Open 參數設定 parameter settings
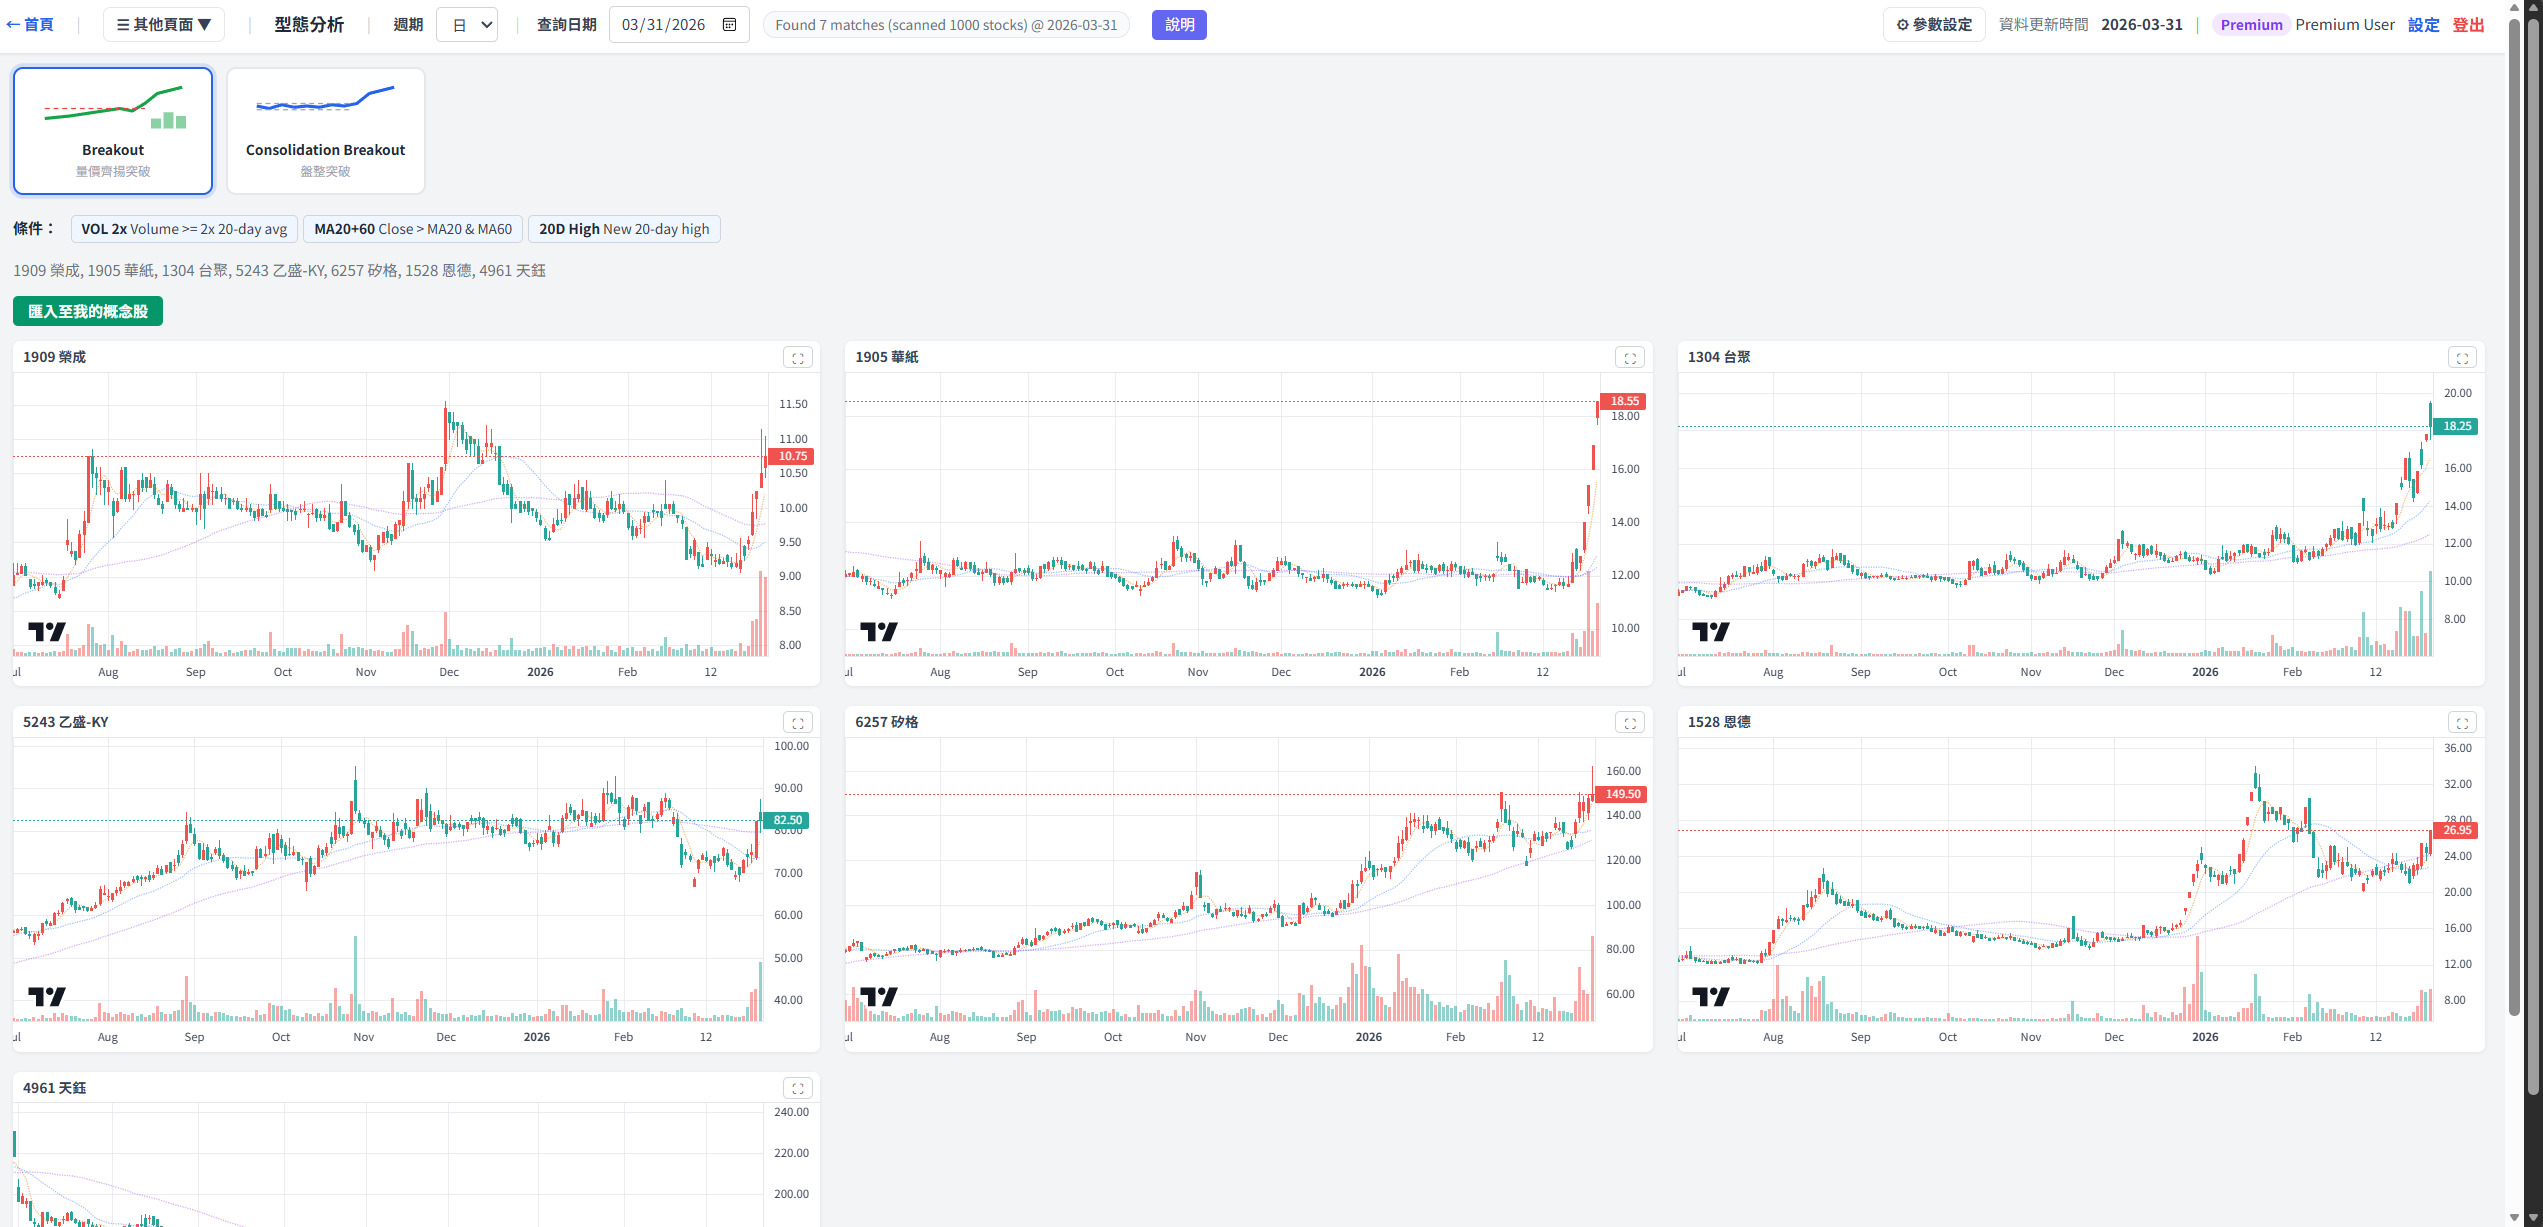The height and width of the screenshot is (1227, 2543). (1934, 25)
